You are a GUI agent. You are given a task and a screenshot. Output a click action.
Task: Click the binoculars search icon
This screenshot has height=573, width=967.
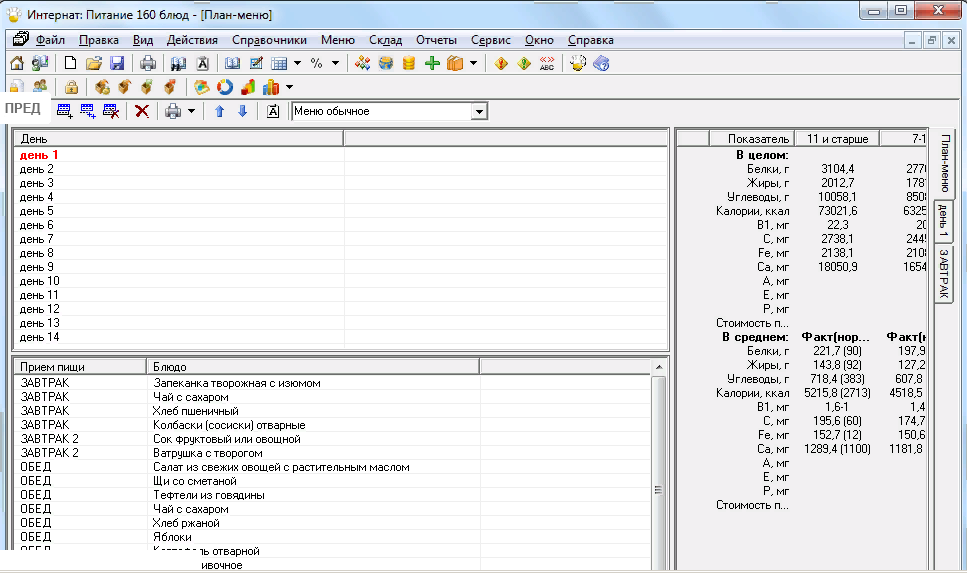(x=178, y=63)
